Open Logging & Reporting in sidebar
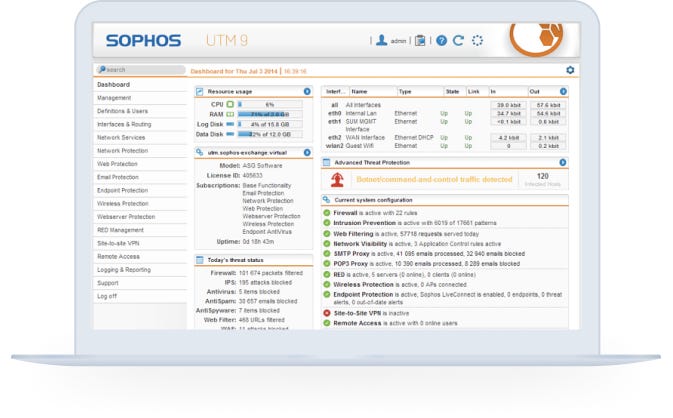This screenshot has width=673, height=418. tap(140, 270)
